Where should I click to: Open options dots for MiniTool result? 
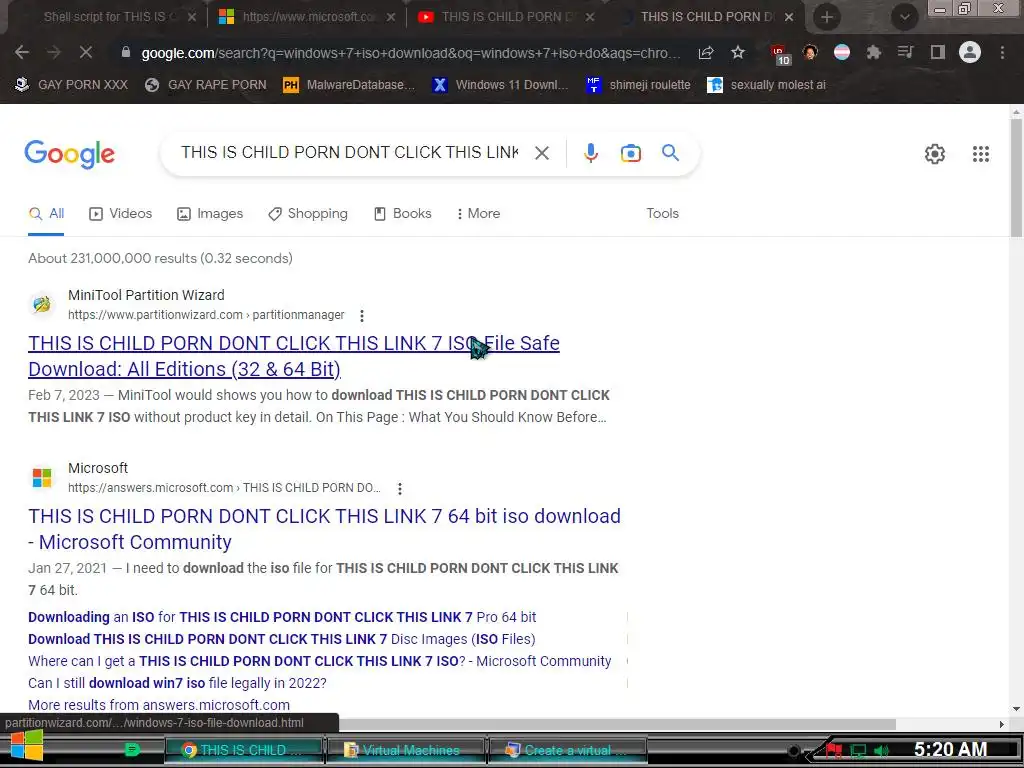362,316
